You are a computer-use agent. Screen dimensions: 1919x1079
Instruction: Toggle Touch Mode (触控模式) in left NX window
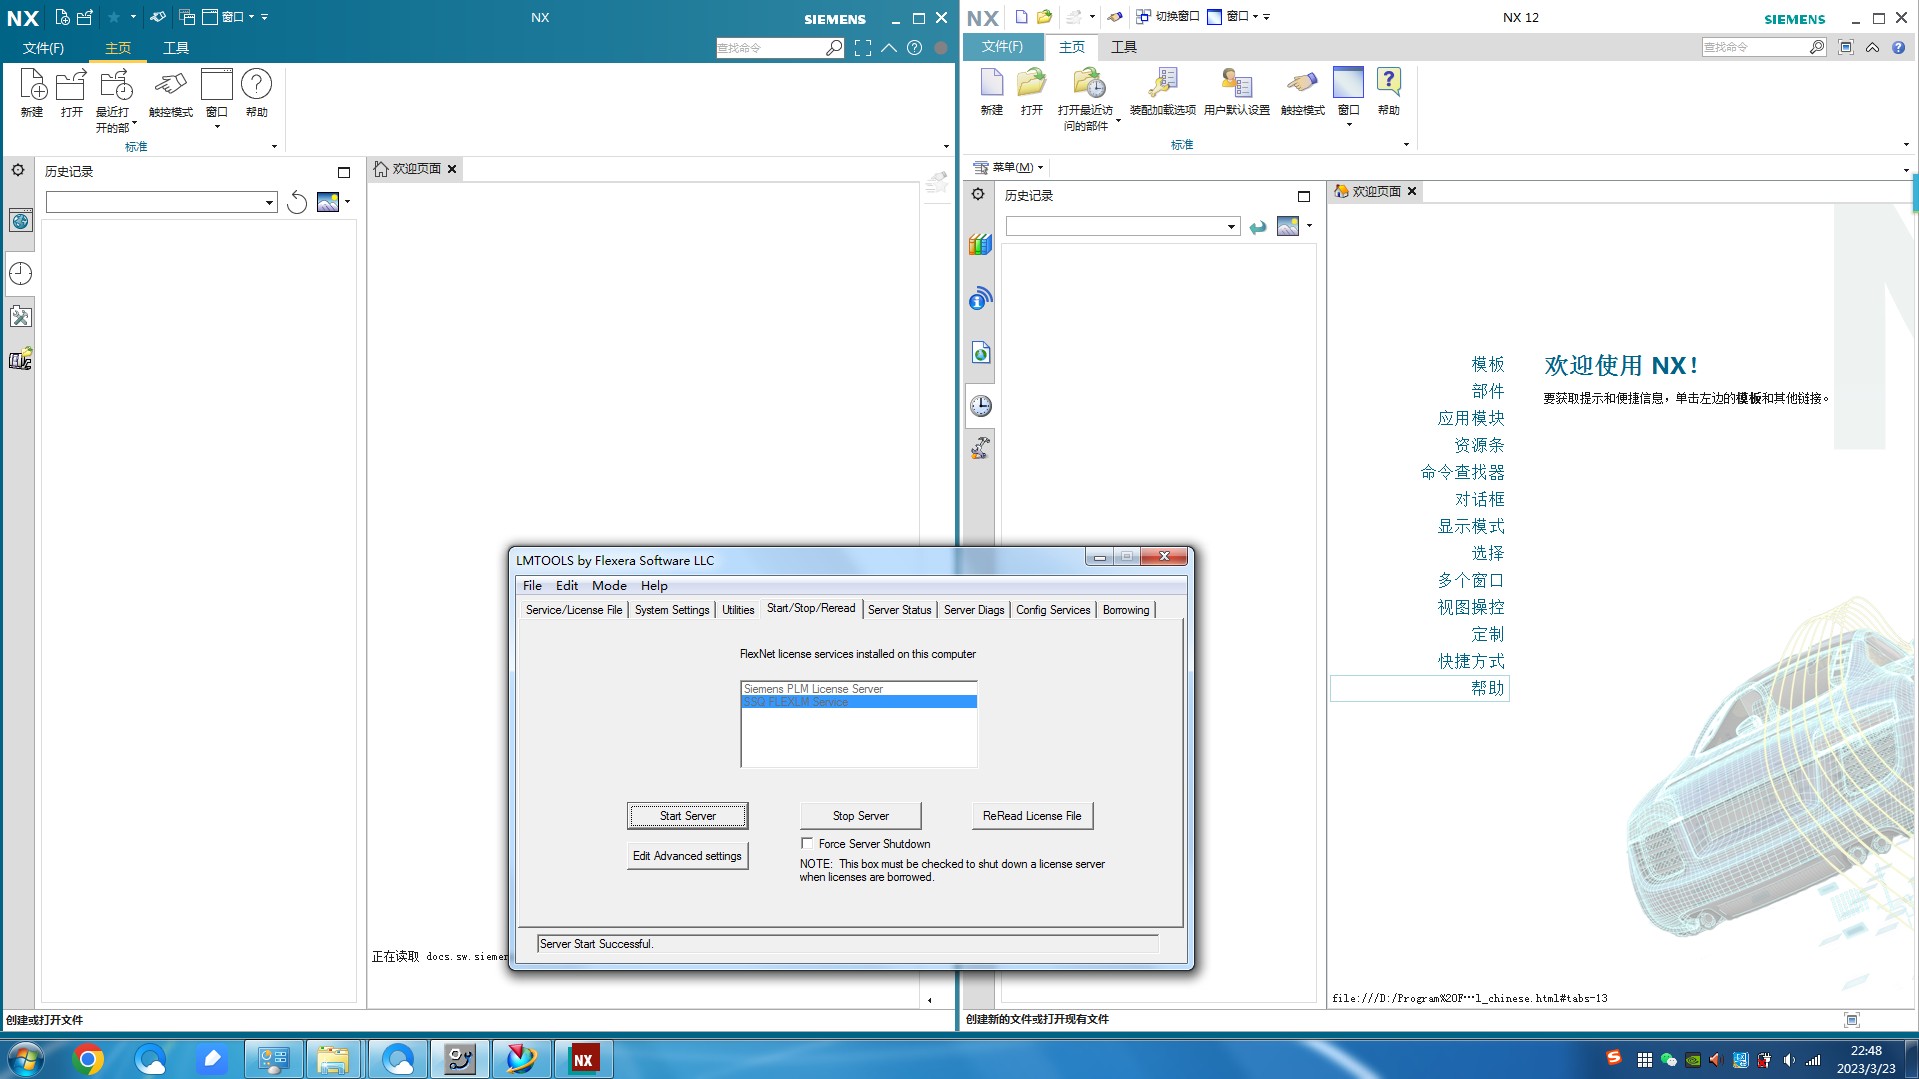(x=170, y=93)
